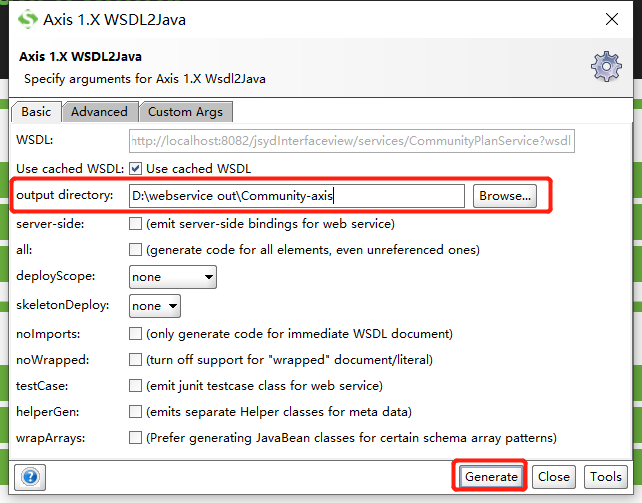This screenshot has height=503, width=642.
Task: Click the disabled WSDL URL field
Action: 352,141
